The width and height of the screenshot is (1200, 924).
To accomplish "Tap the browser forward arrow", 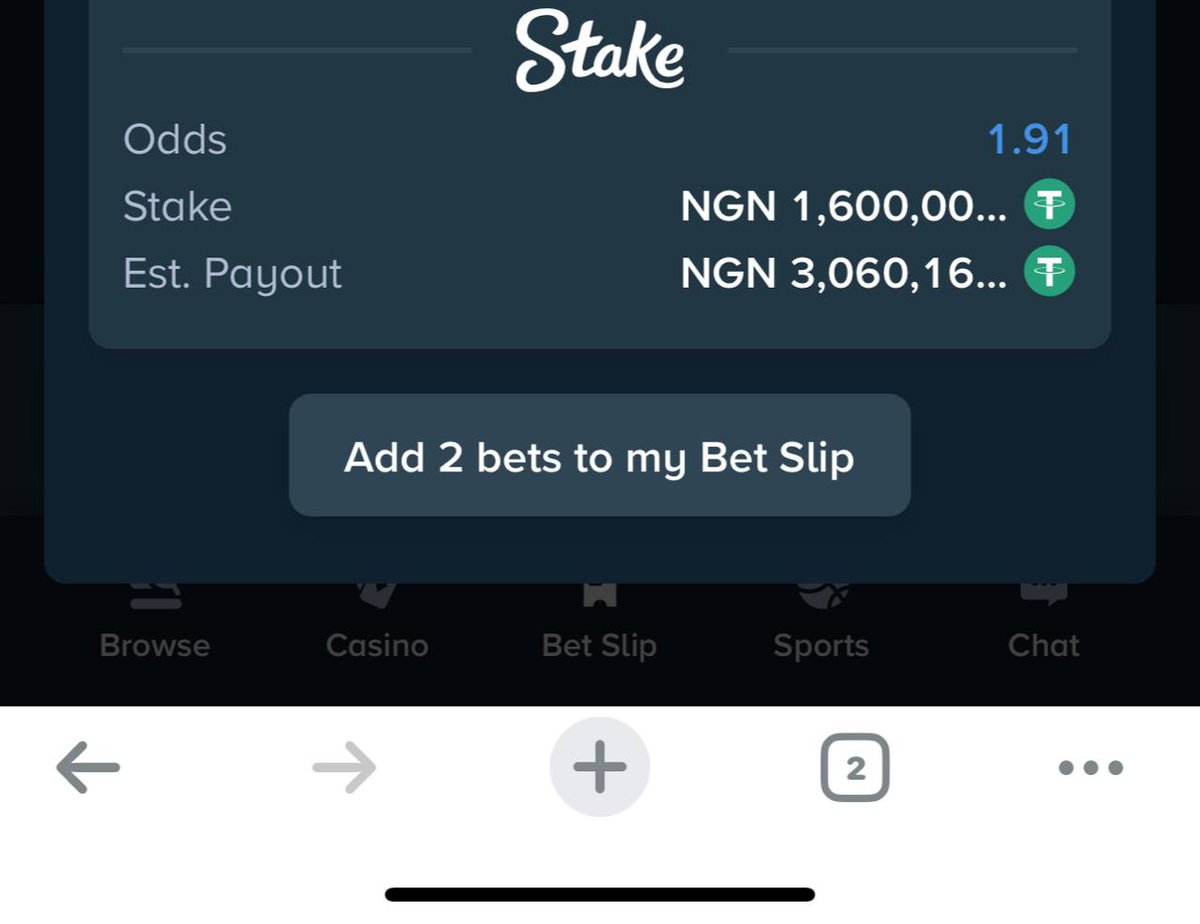I will click(344, 768).
